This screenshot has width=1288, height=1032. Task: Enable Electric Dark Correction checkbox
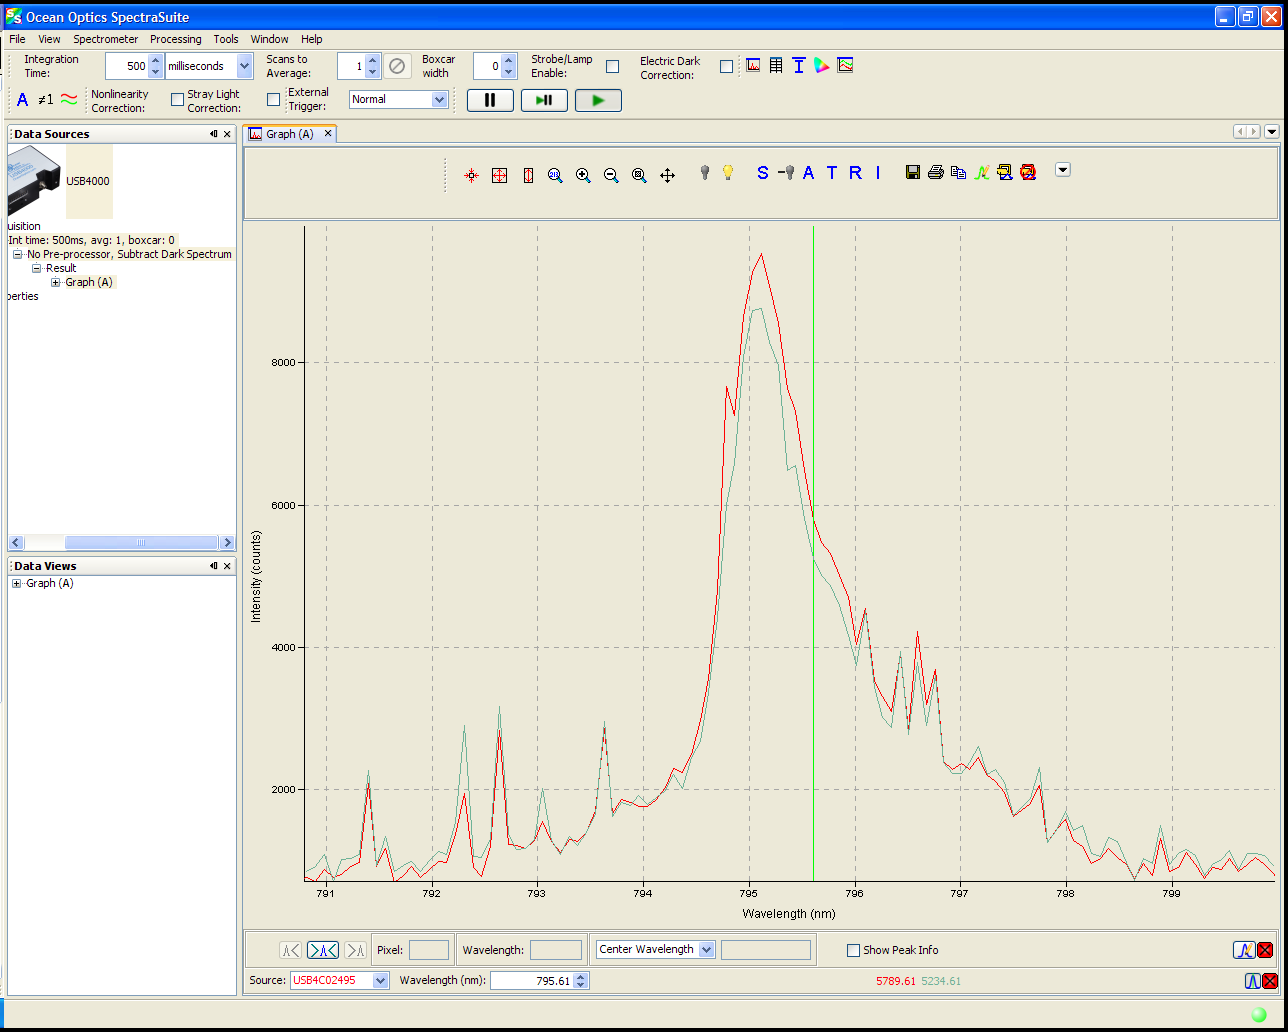(726, 66)
